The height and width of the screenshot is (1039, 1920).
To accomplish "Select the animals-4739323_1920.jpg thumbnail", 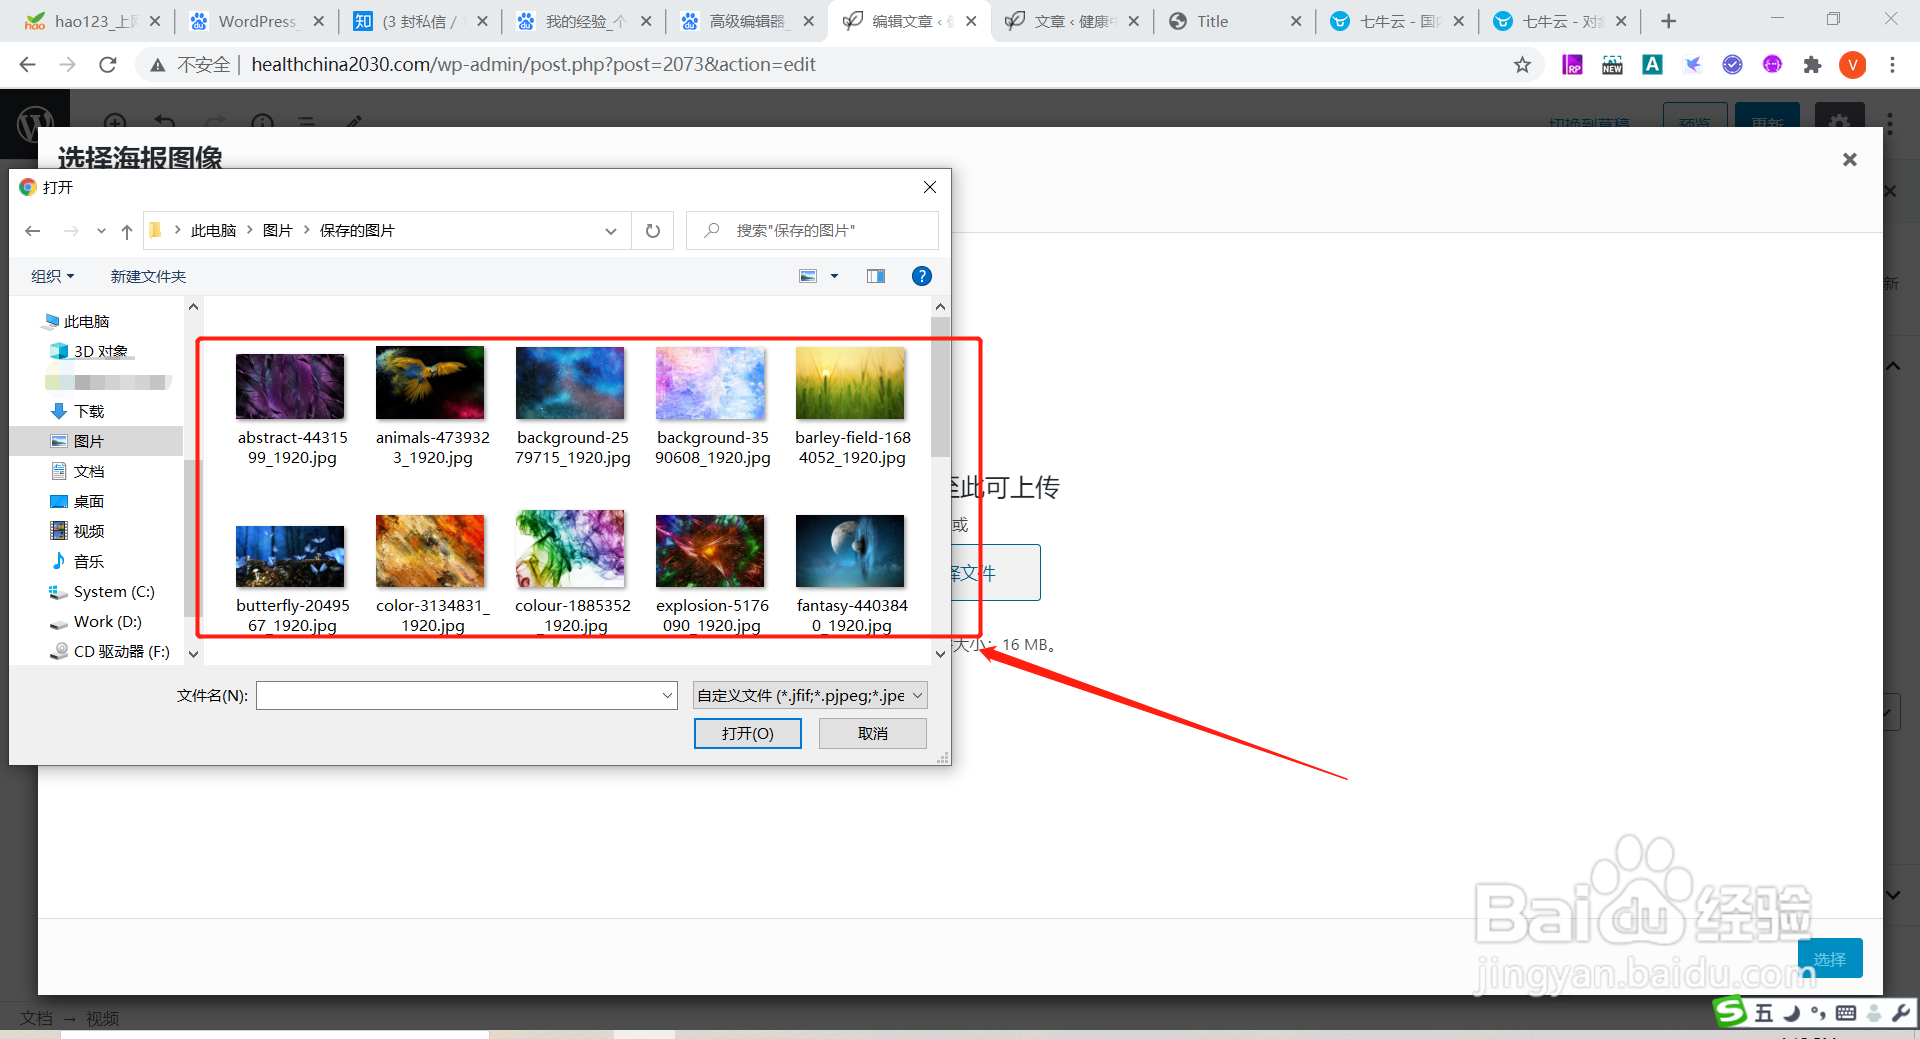I will pos(430,383).
